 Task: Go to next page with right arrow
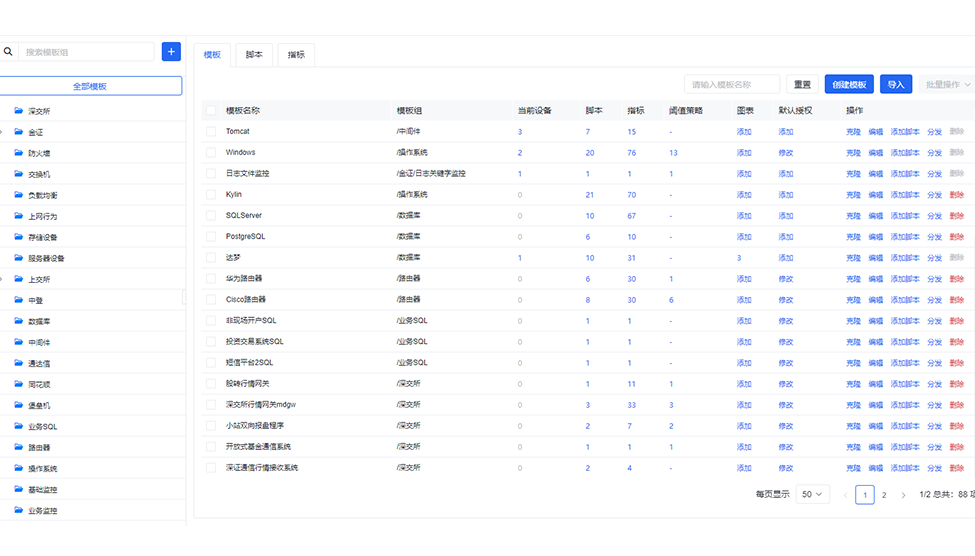pos(903,495)
